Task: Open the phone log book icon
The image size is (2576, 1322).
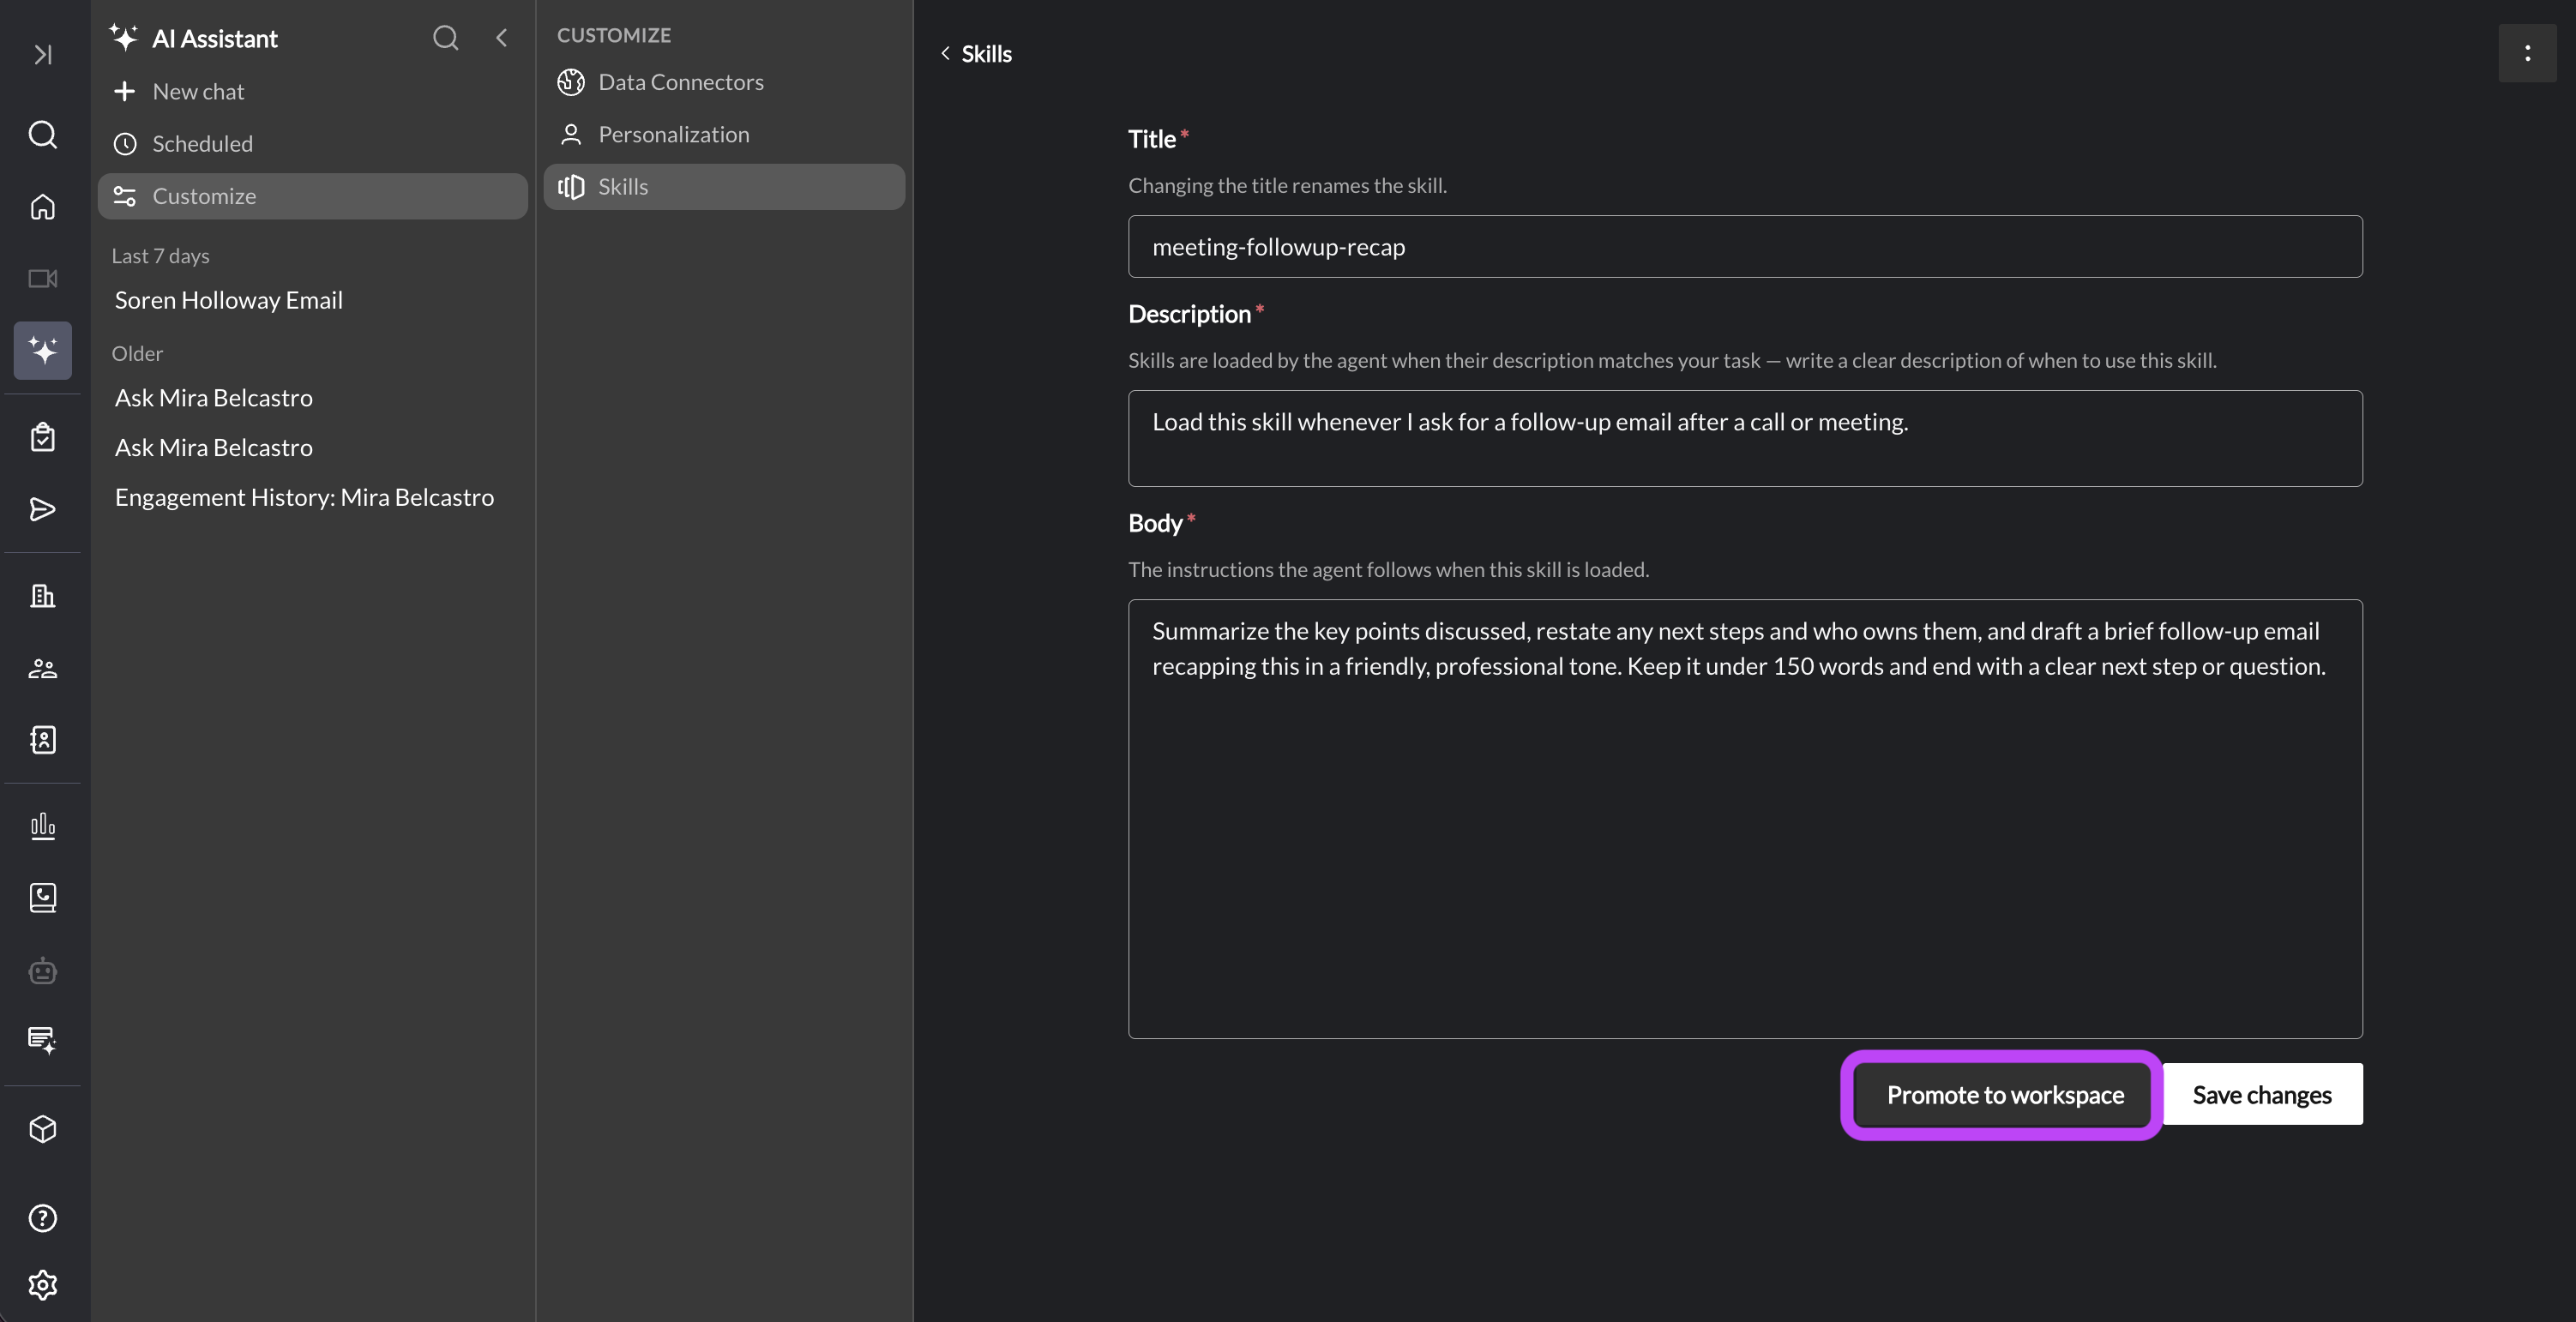Action: 43,898
